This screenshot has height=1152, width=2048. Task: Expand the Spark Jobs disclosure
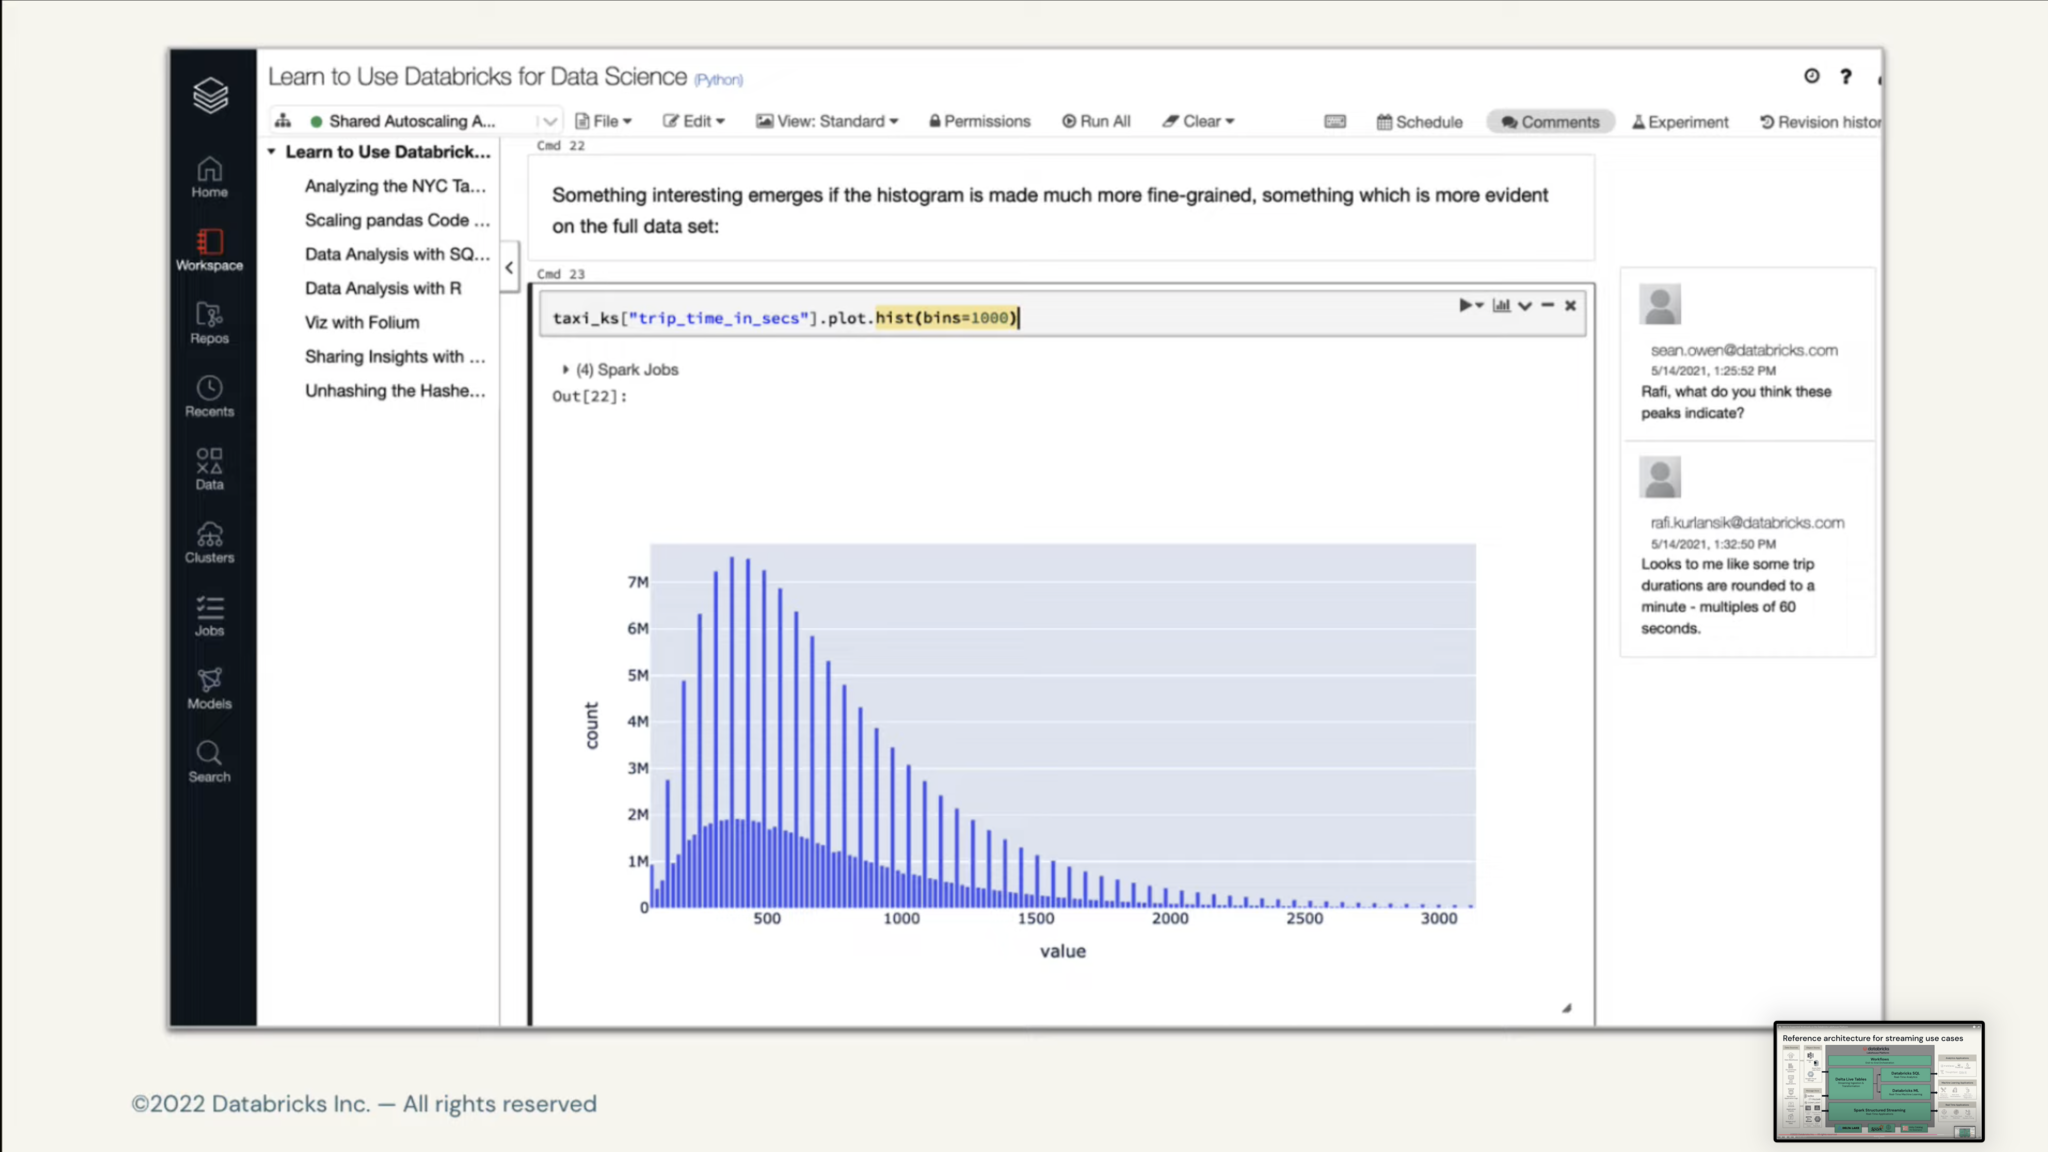[566, 369]
